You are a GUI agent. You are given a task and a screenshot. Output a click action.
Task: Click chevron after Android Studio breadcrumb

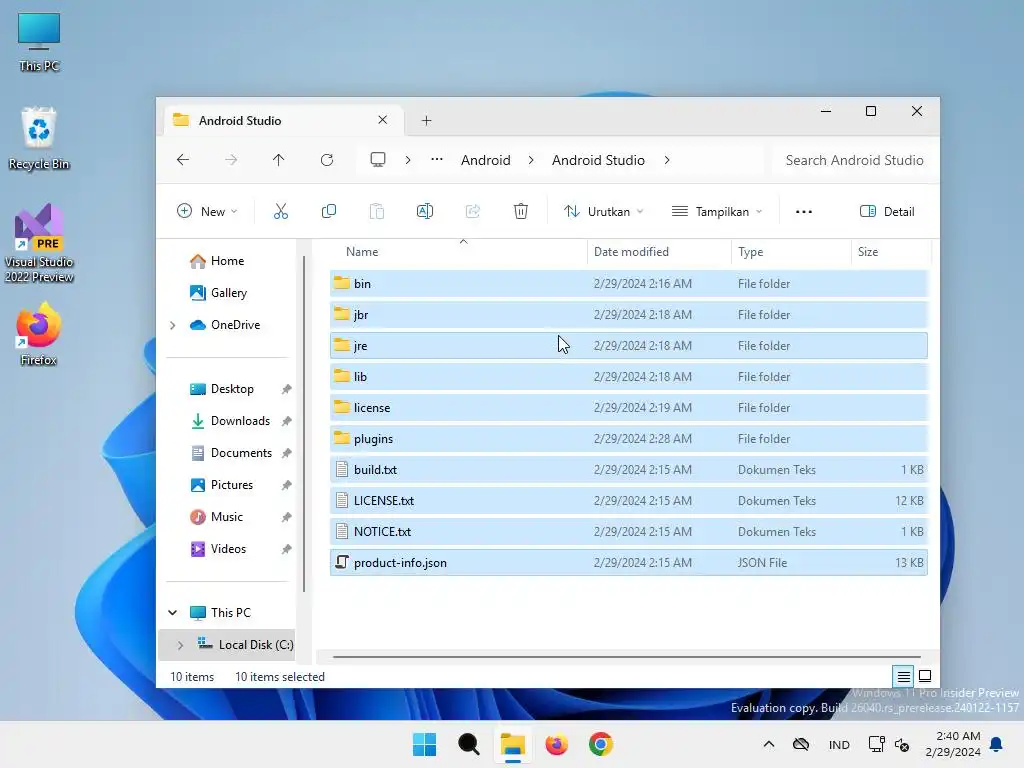(x=667, y=160)
